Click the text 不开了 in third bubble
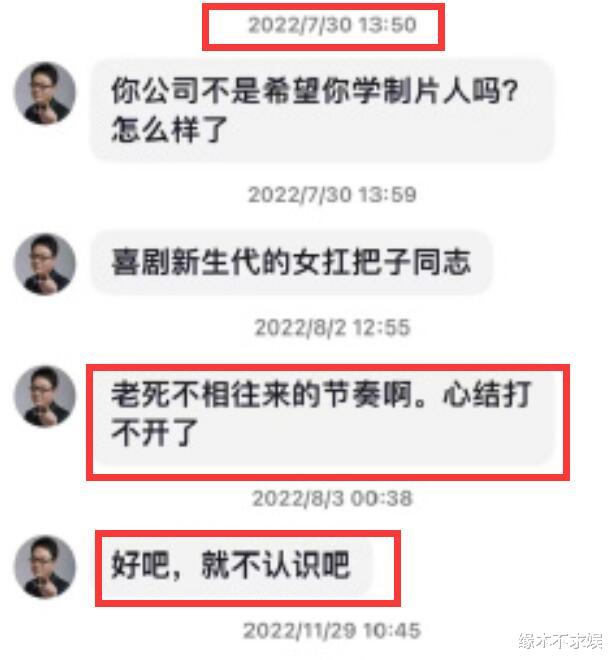Image resolution: width=611 pixels, height=660 pixels. (154, 433)
